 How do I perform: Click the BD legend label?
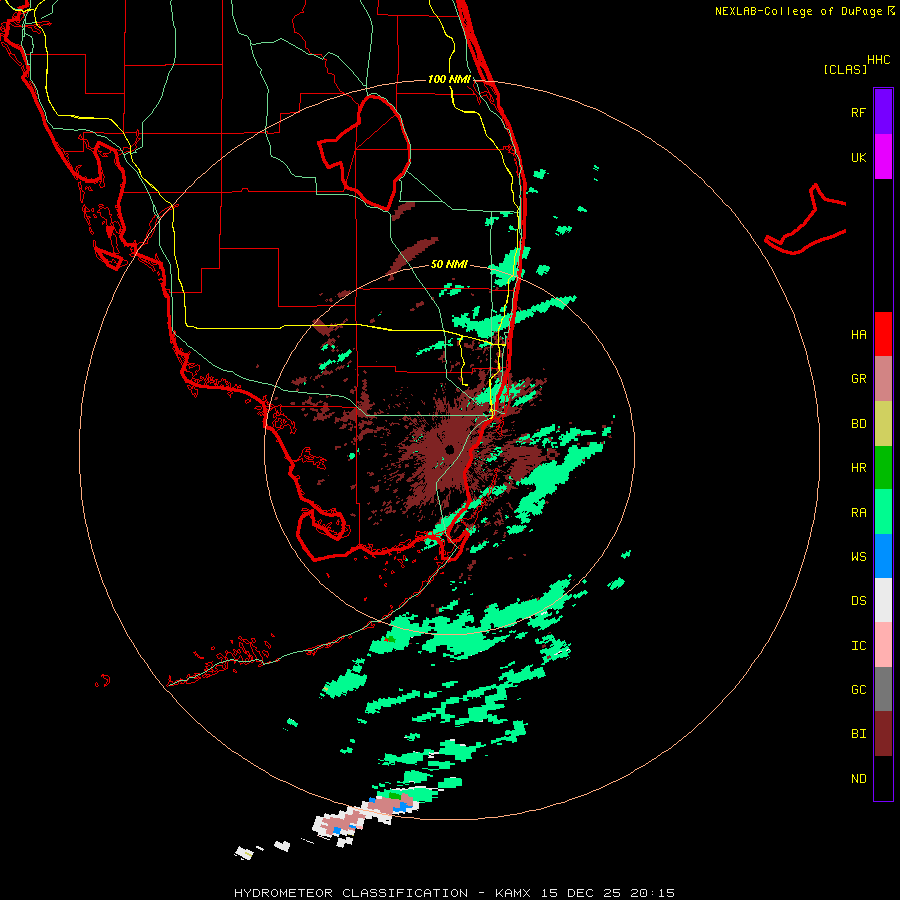(x=858, y=424)
